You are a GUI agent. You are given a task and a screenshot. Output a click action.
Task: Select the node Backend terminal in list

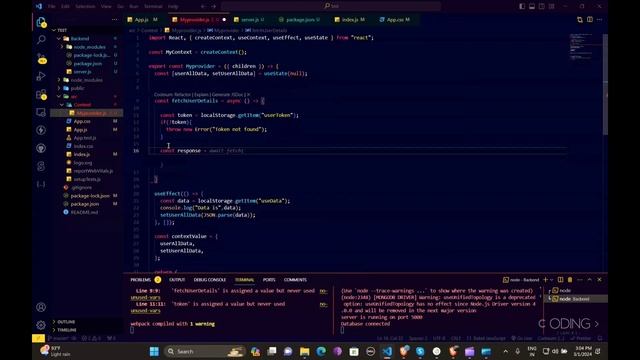click(576, 299)
